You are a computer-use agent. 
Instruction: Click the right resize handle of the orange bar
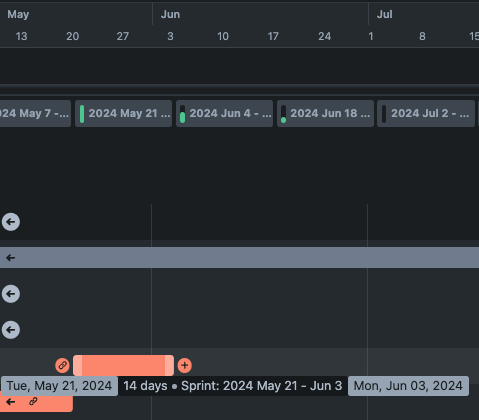point(169,365)
